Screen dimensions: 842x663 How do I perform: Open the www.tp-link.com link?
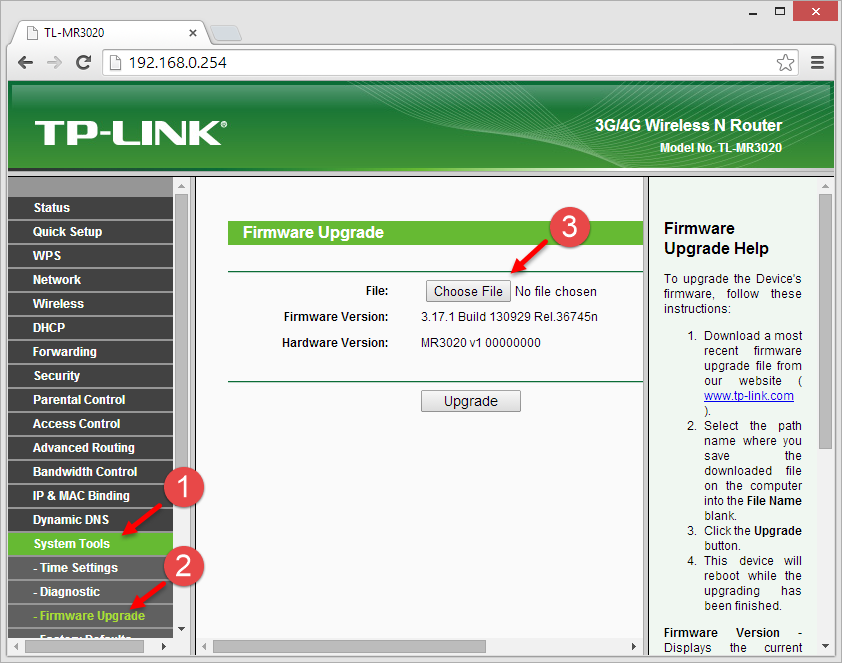tap(749, 396)
